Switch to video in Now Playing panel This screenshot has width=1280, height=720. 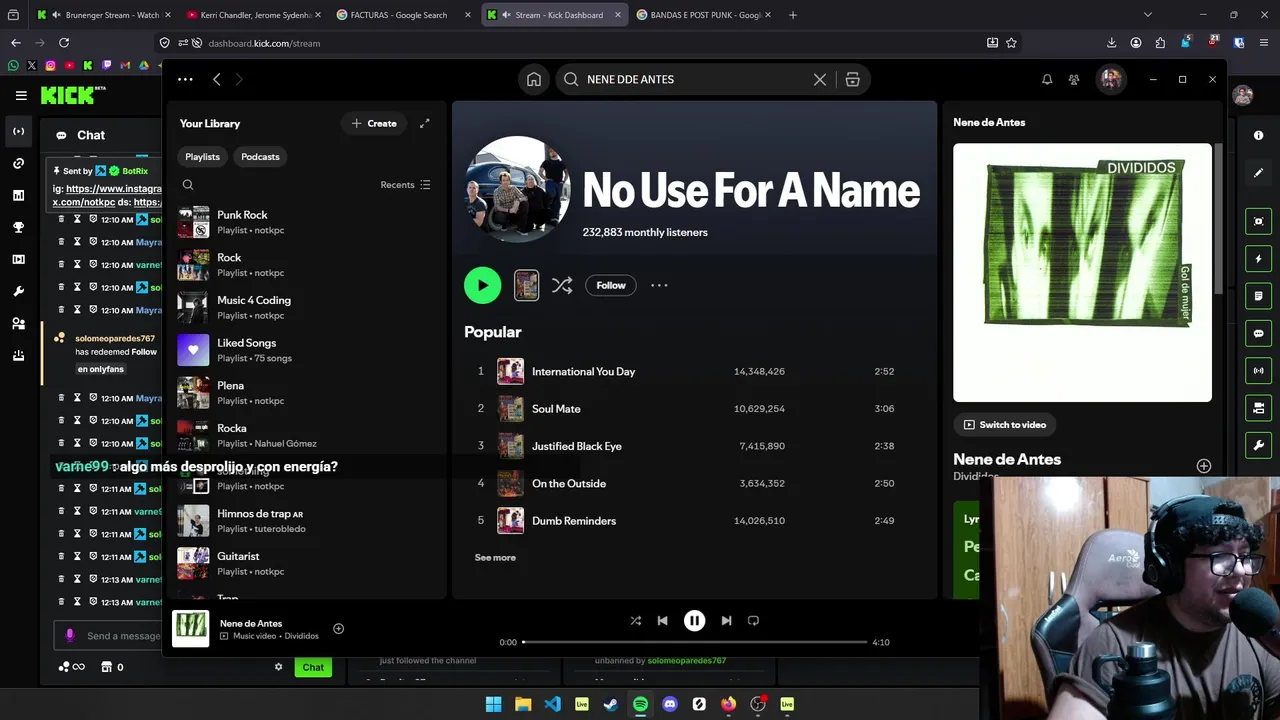pyautogui.click(x=1004, y=425)
